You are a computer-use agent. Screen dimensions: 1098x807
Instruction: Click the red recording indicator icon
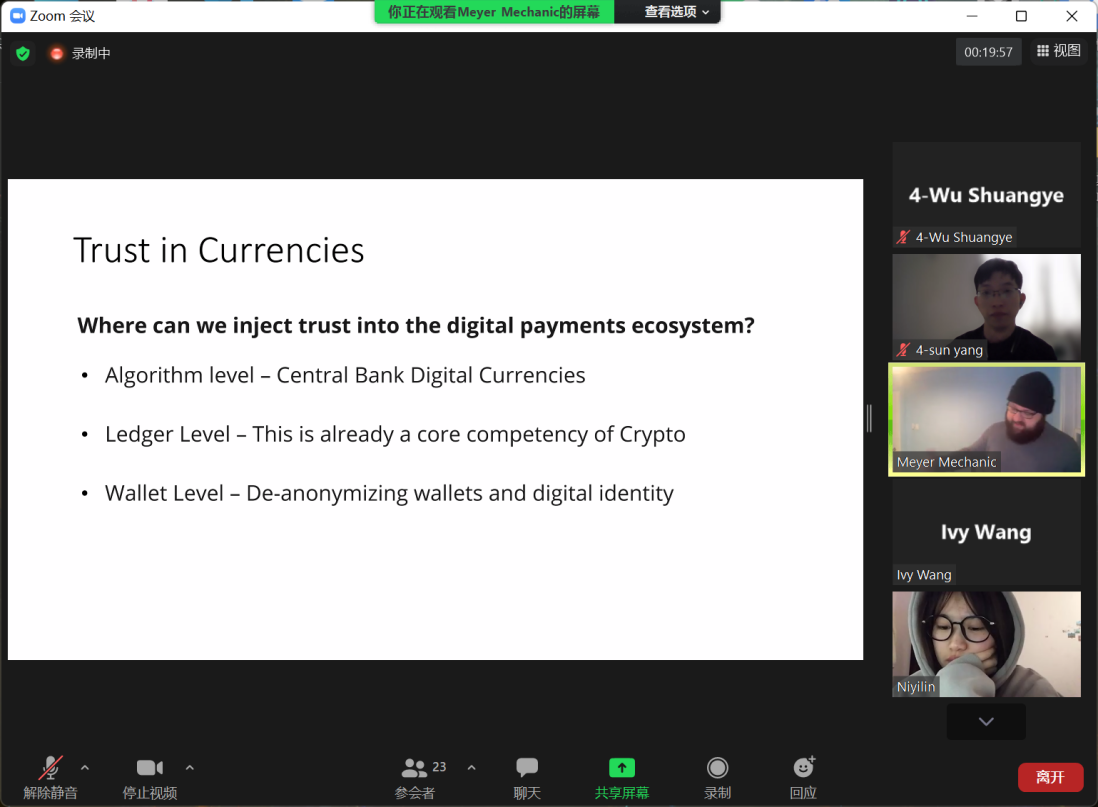[x=57, y=53]
